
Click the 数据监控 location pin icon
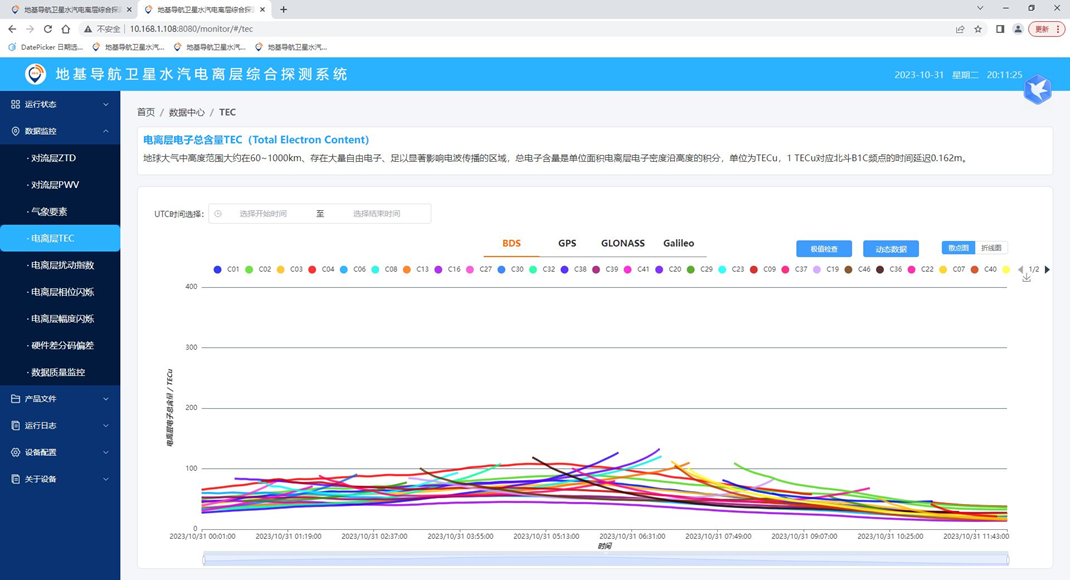pyautogui.click(x=16, y=131)
